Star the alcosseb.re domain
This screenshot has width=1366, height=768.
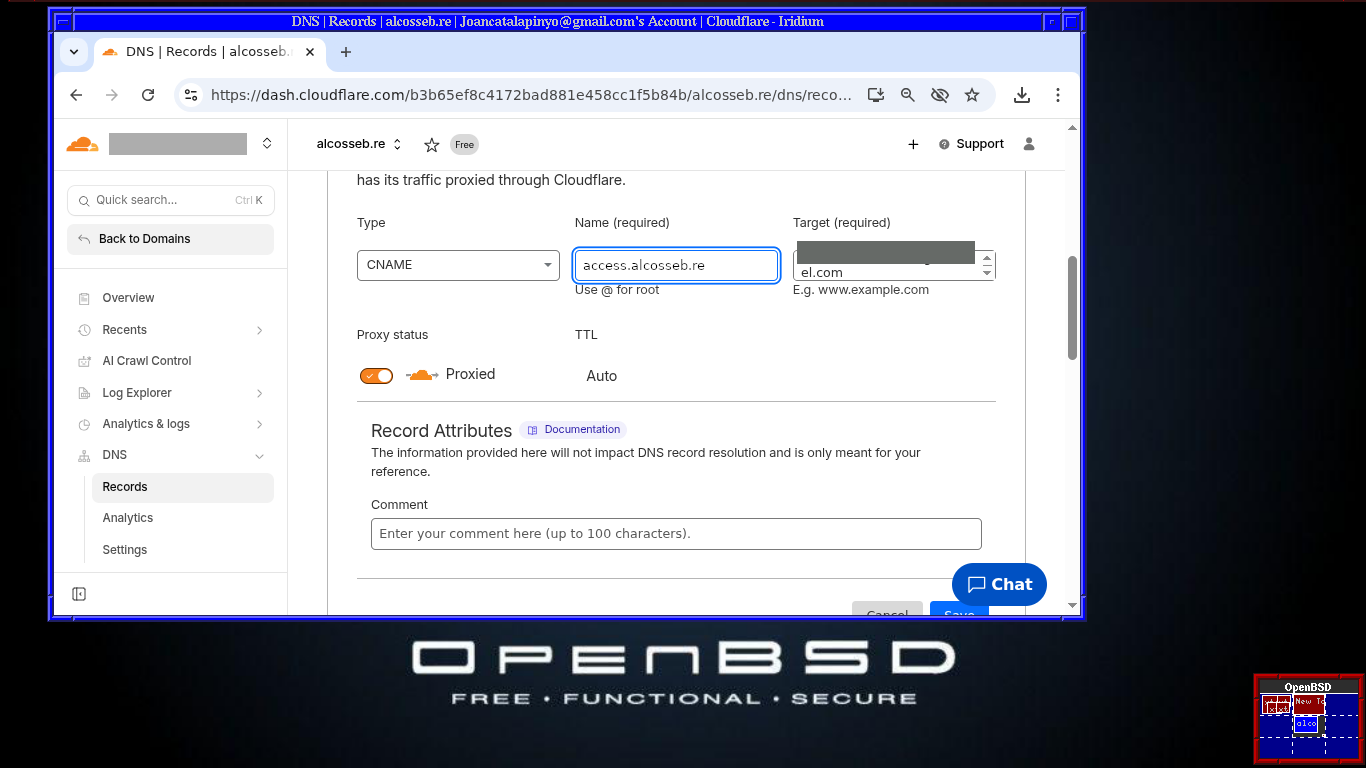[431, 145]
